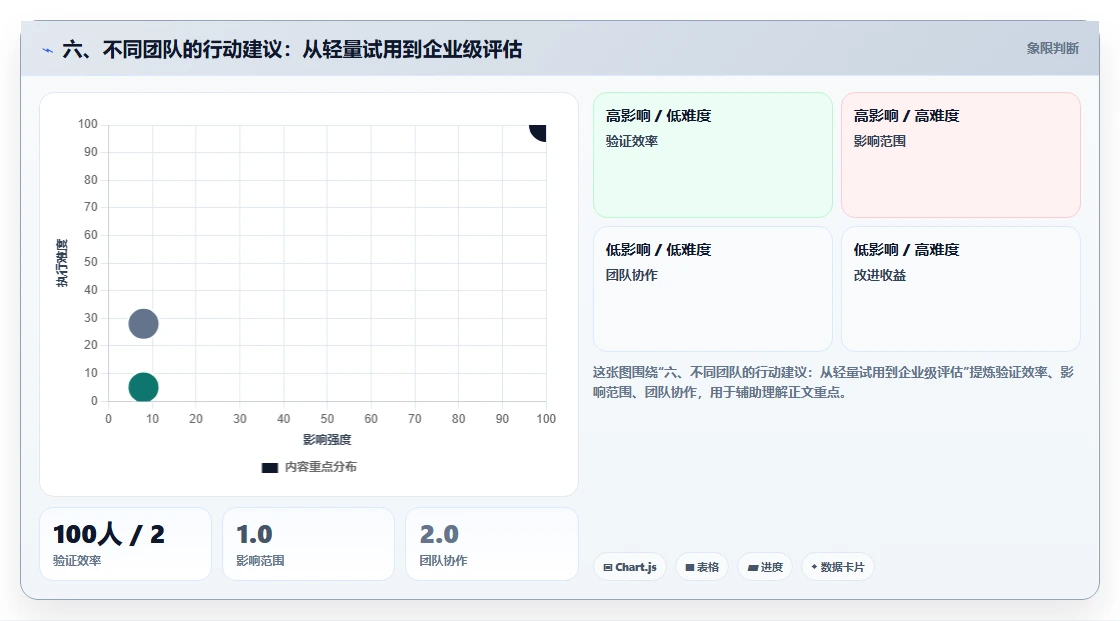
Task: Click the Chart.js tag chip
Action: (x=630, y=567)
